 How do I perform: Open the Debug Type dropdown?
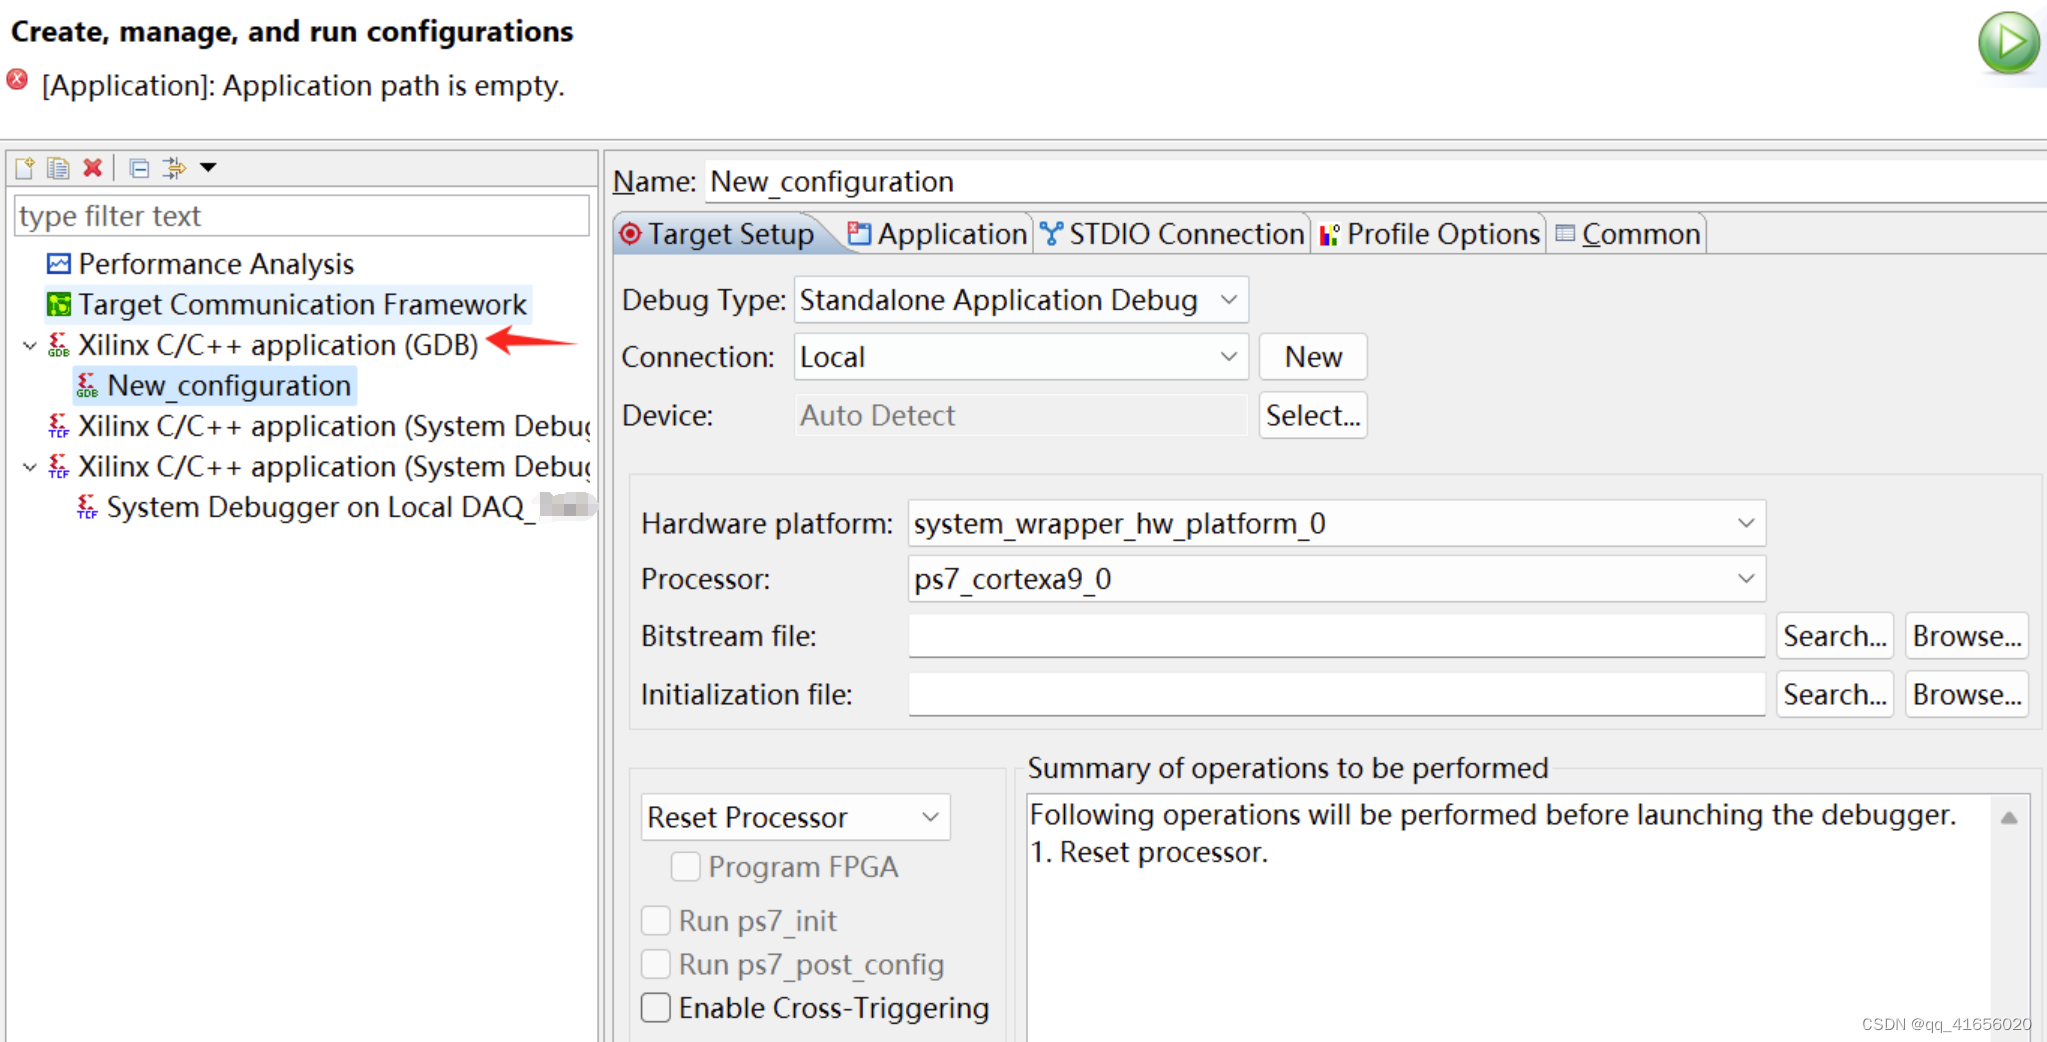(x=1230, y=299)
